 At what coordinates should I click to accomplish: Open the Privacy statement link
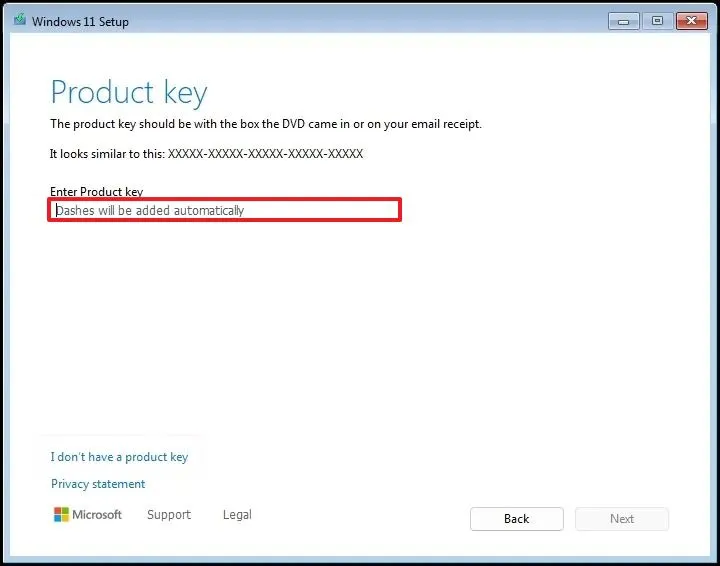[x=98, y=484]
